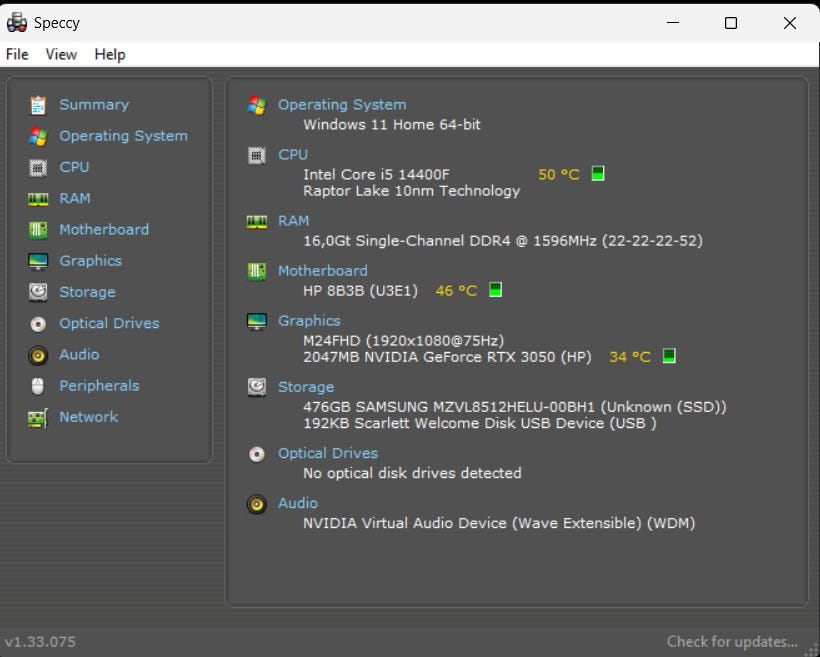
Task: Click the motherboard 46 °C temperature reading
Action: pos(456,290)
